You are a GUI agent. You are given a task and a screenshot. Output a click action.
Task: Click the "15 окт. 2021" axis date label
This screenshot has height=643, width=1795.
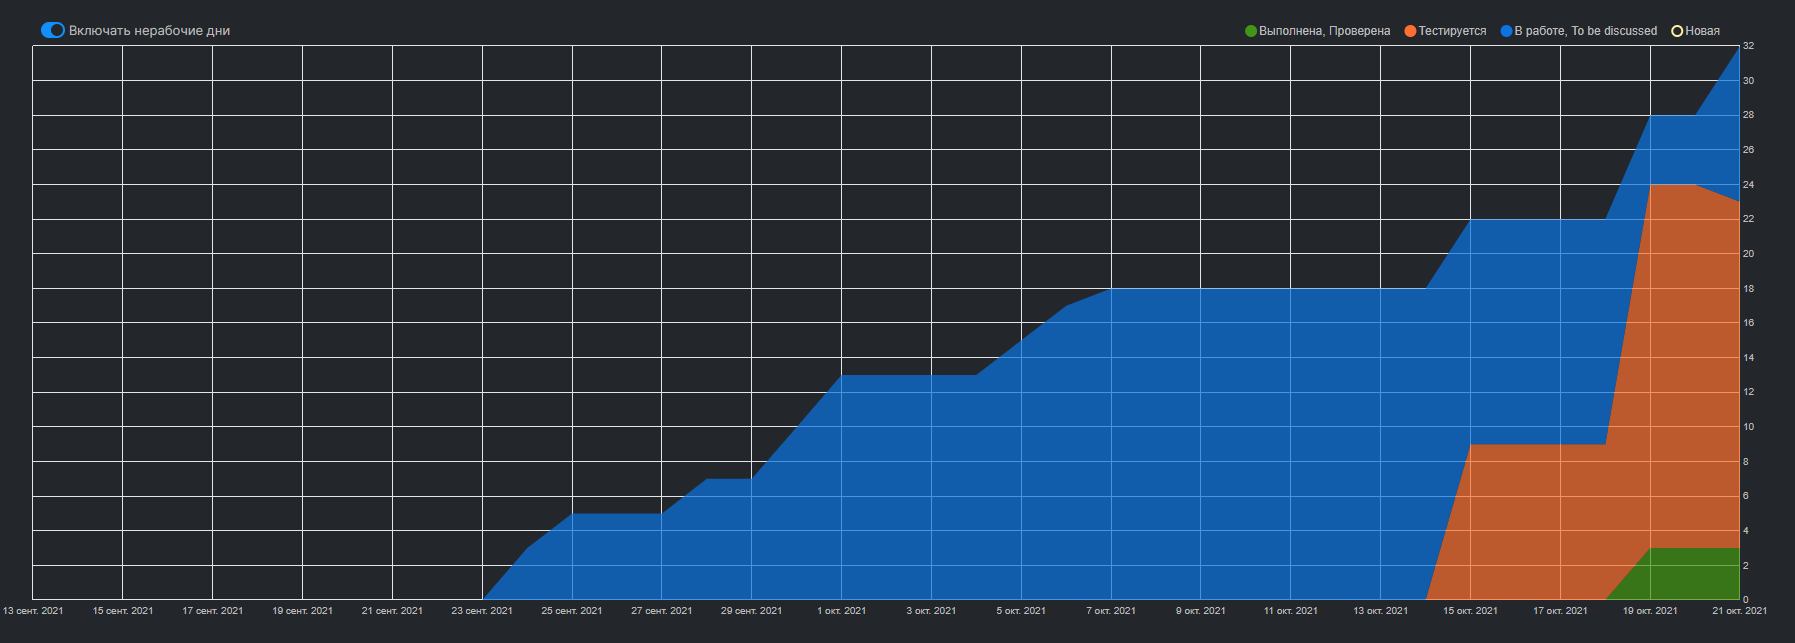(1470, 610)
